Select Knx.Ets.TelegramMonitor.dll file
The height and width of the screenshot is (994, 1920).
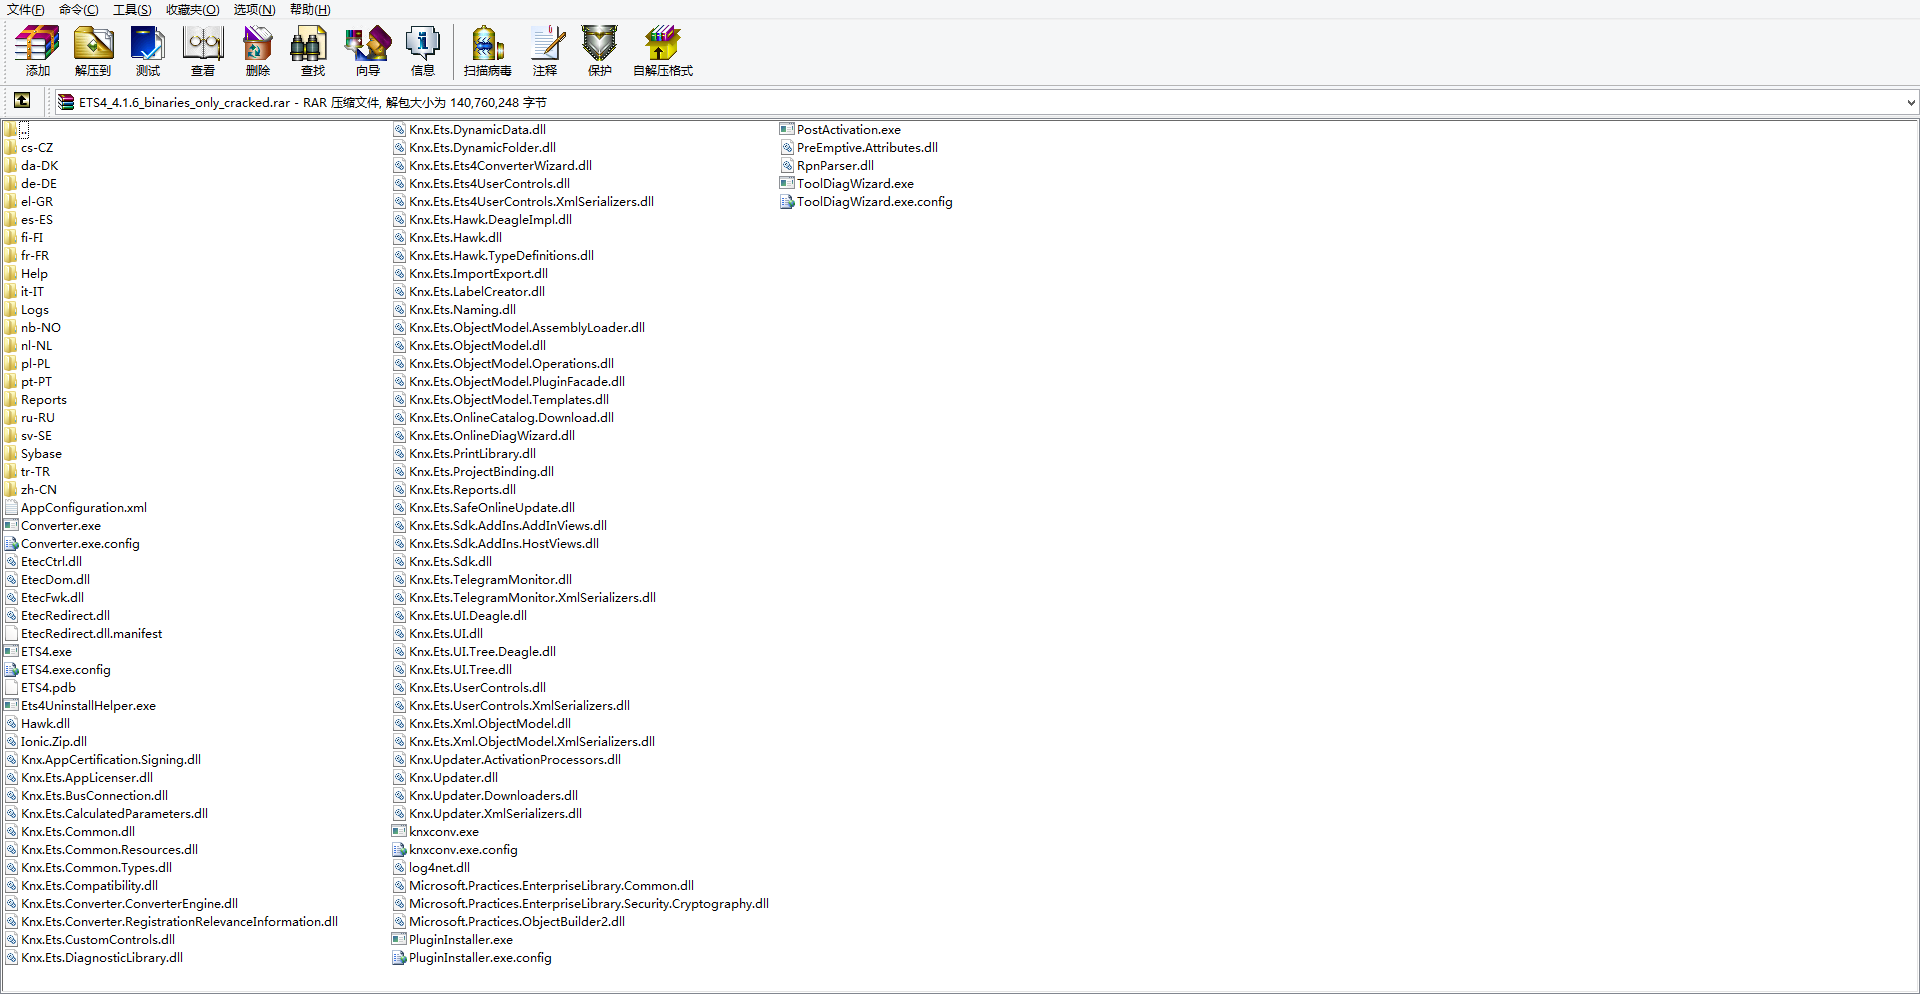pyautogui.click(x=482, y=580)
